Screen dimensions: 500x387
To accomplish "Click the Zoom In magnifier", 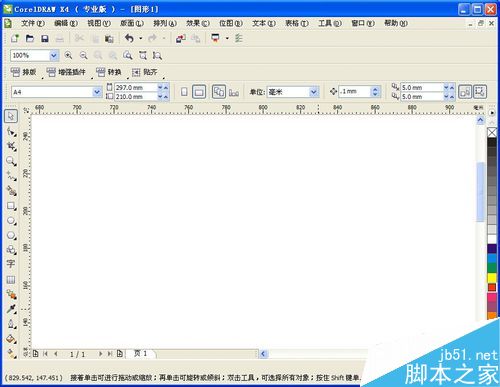I will point(68,55).
